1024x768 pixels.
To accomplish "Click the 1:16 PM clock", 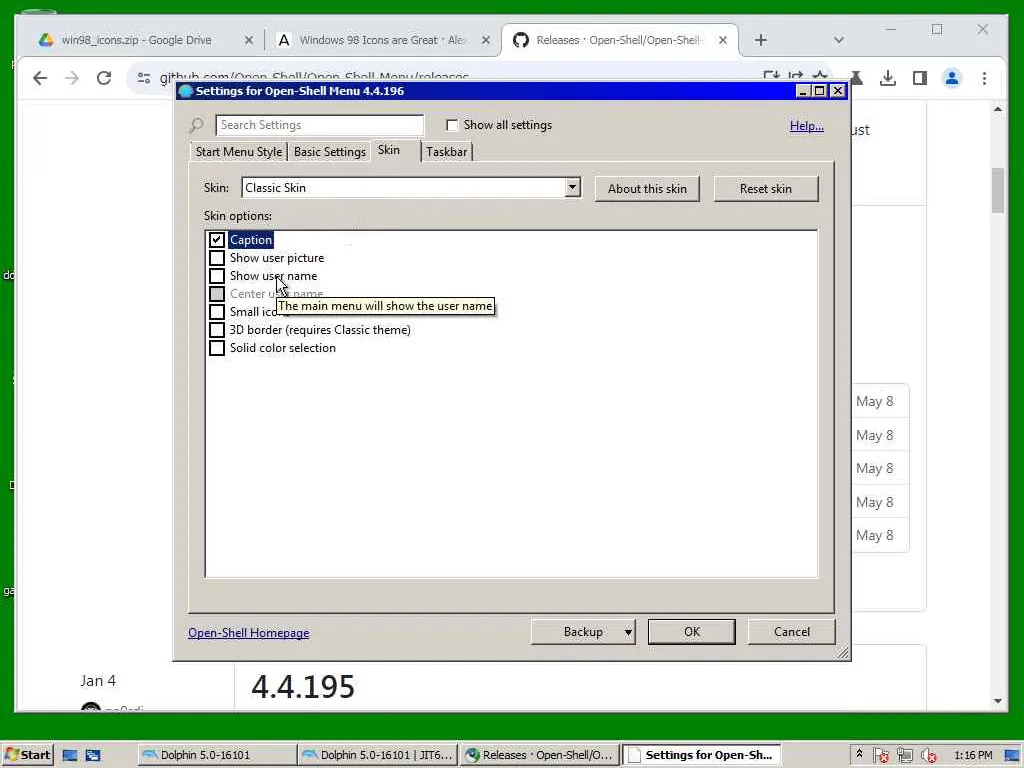I will (972, 755).
